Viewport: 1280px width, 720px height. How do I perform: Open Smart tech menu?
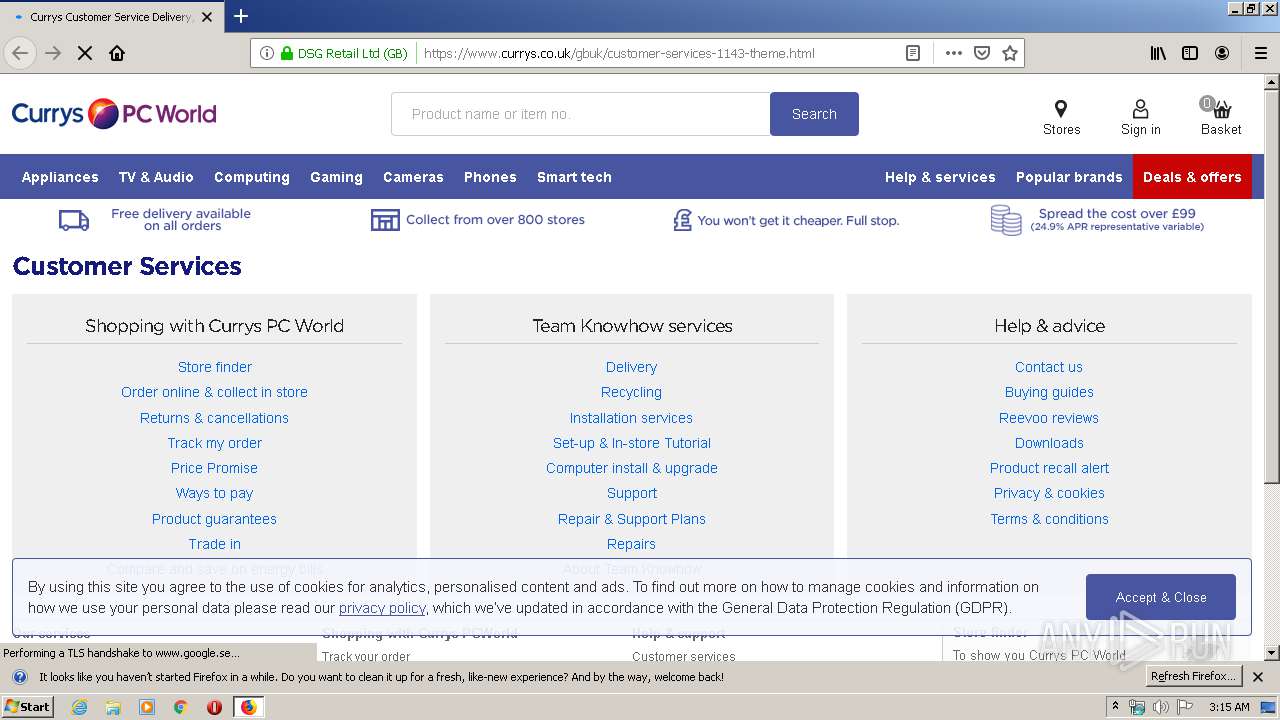(x=574, y=177)
